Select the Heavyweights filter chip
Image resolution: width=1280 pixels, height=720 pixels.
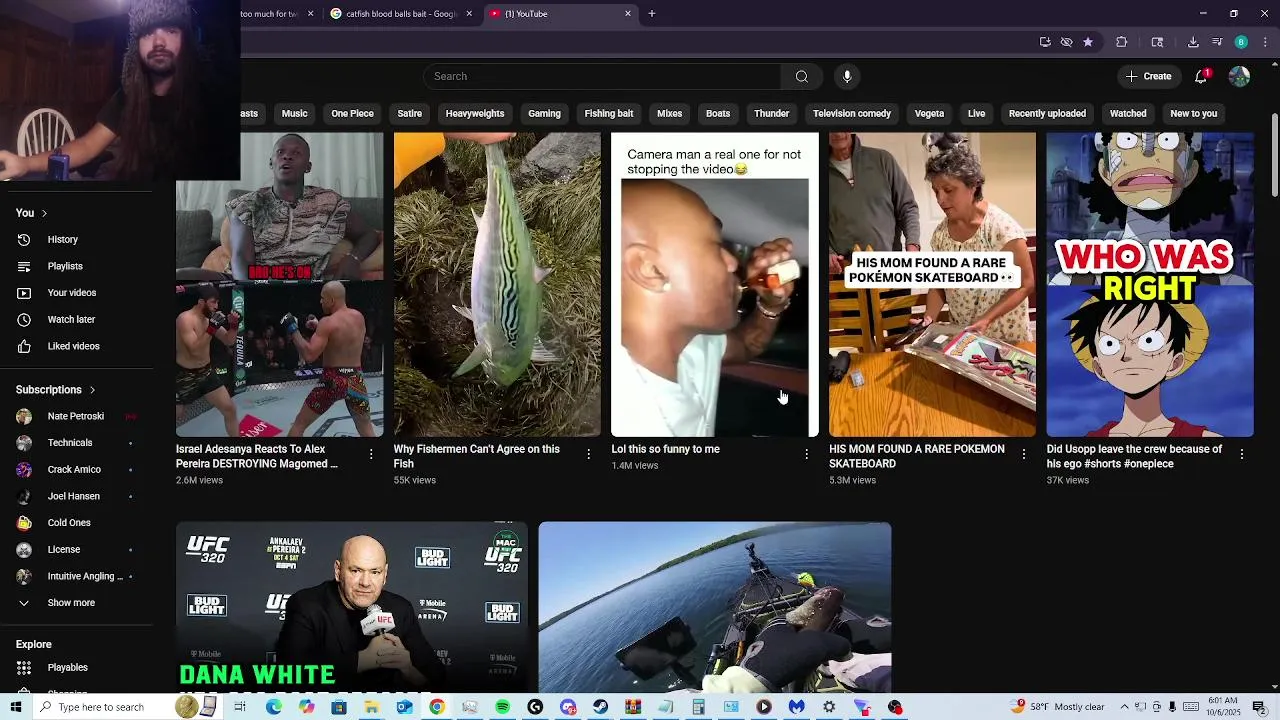point(475,113)
